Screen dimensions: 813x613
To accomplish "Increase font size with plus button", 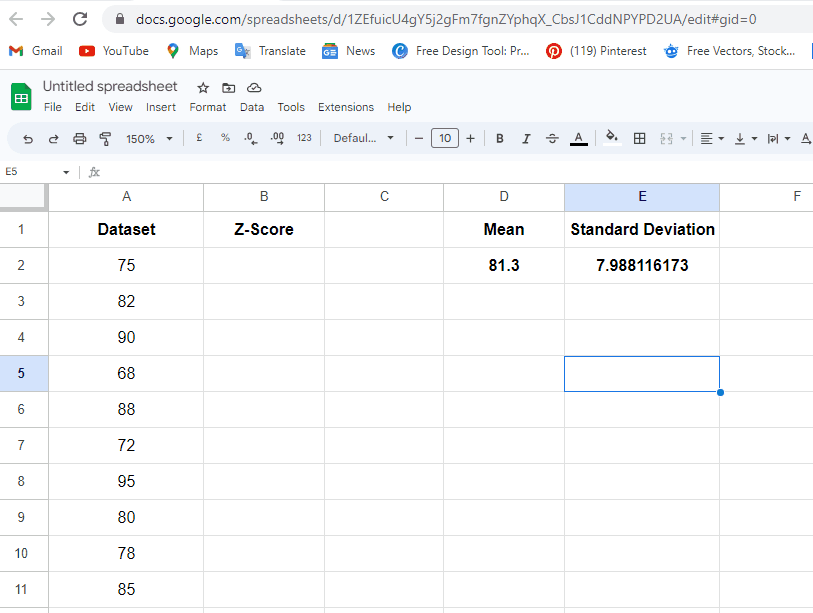I will 470,138.
